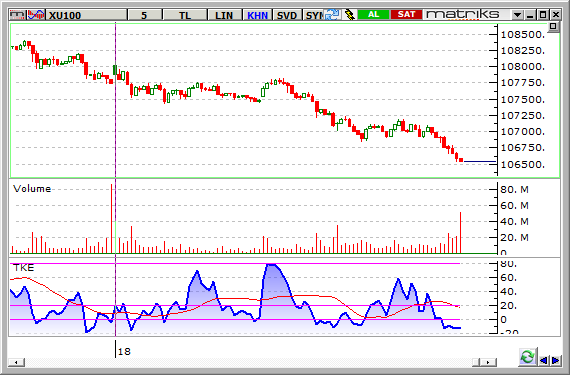Click the 18 date marker on the time axis
Viewport: 570px width, 375px height.
tap(124, 352)
